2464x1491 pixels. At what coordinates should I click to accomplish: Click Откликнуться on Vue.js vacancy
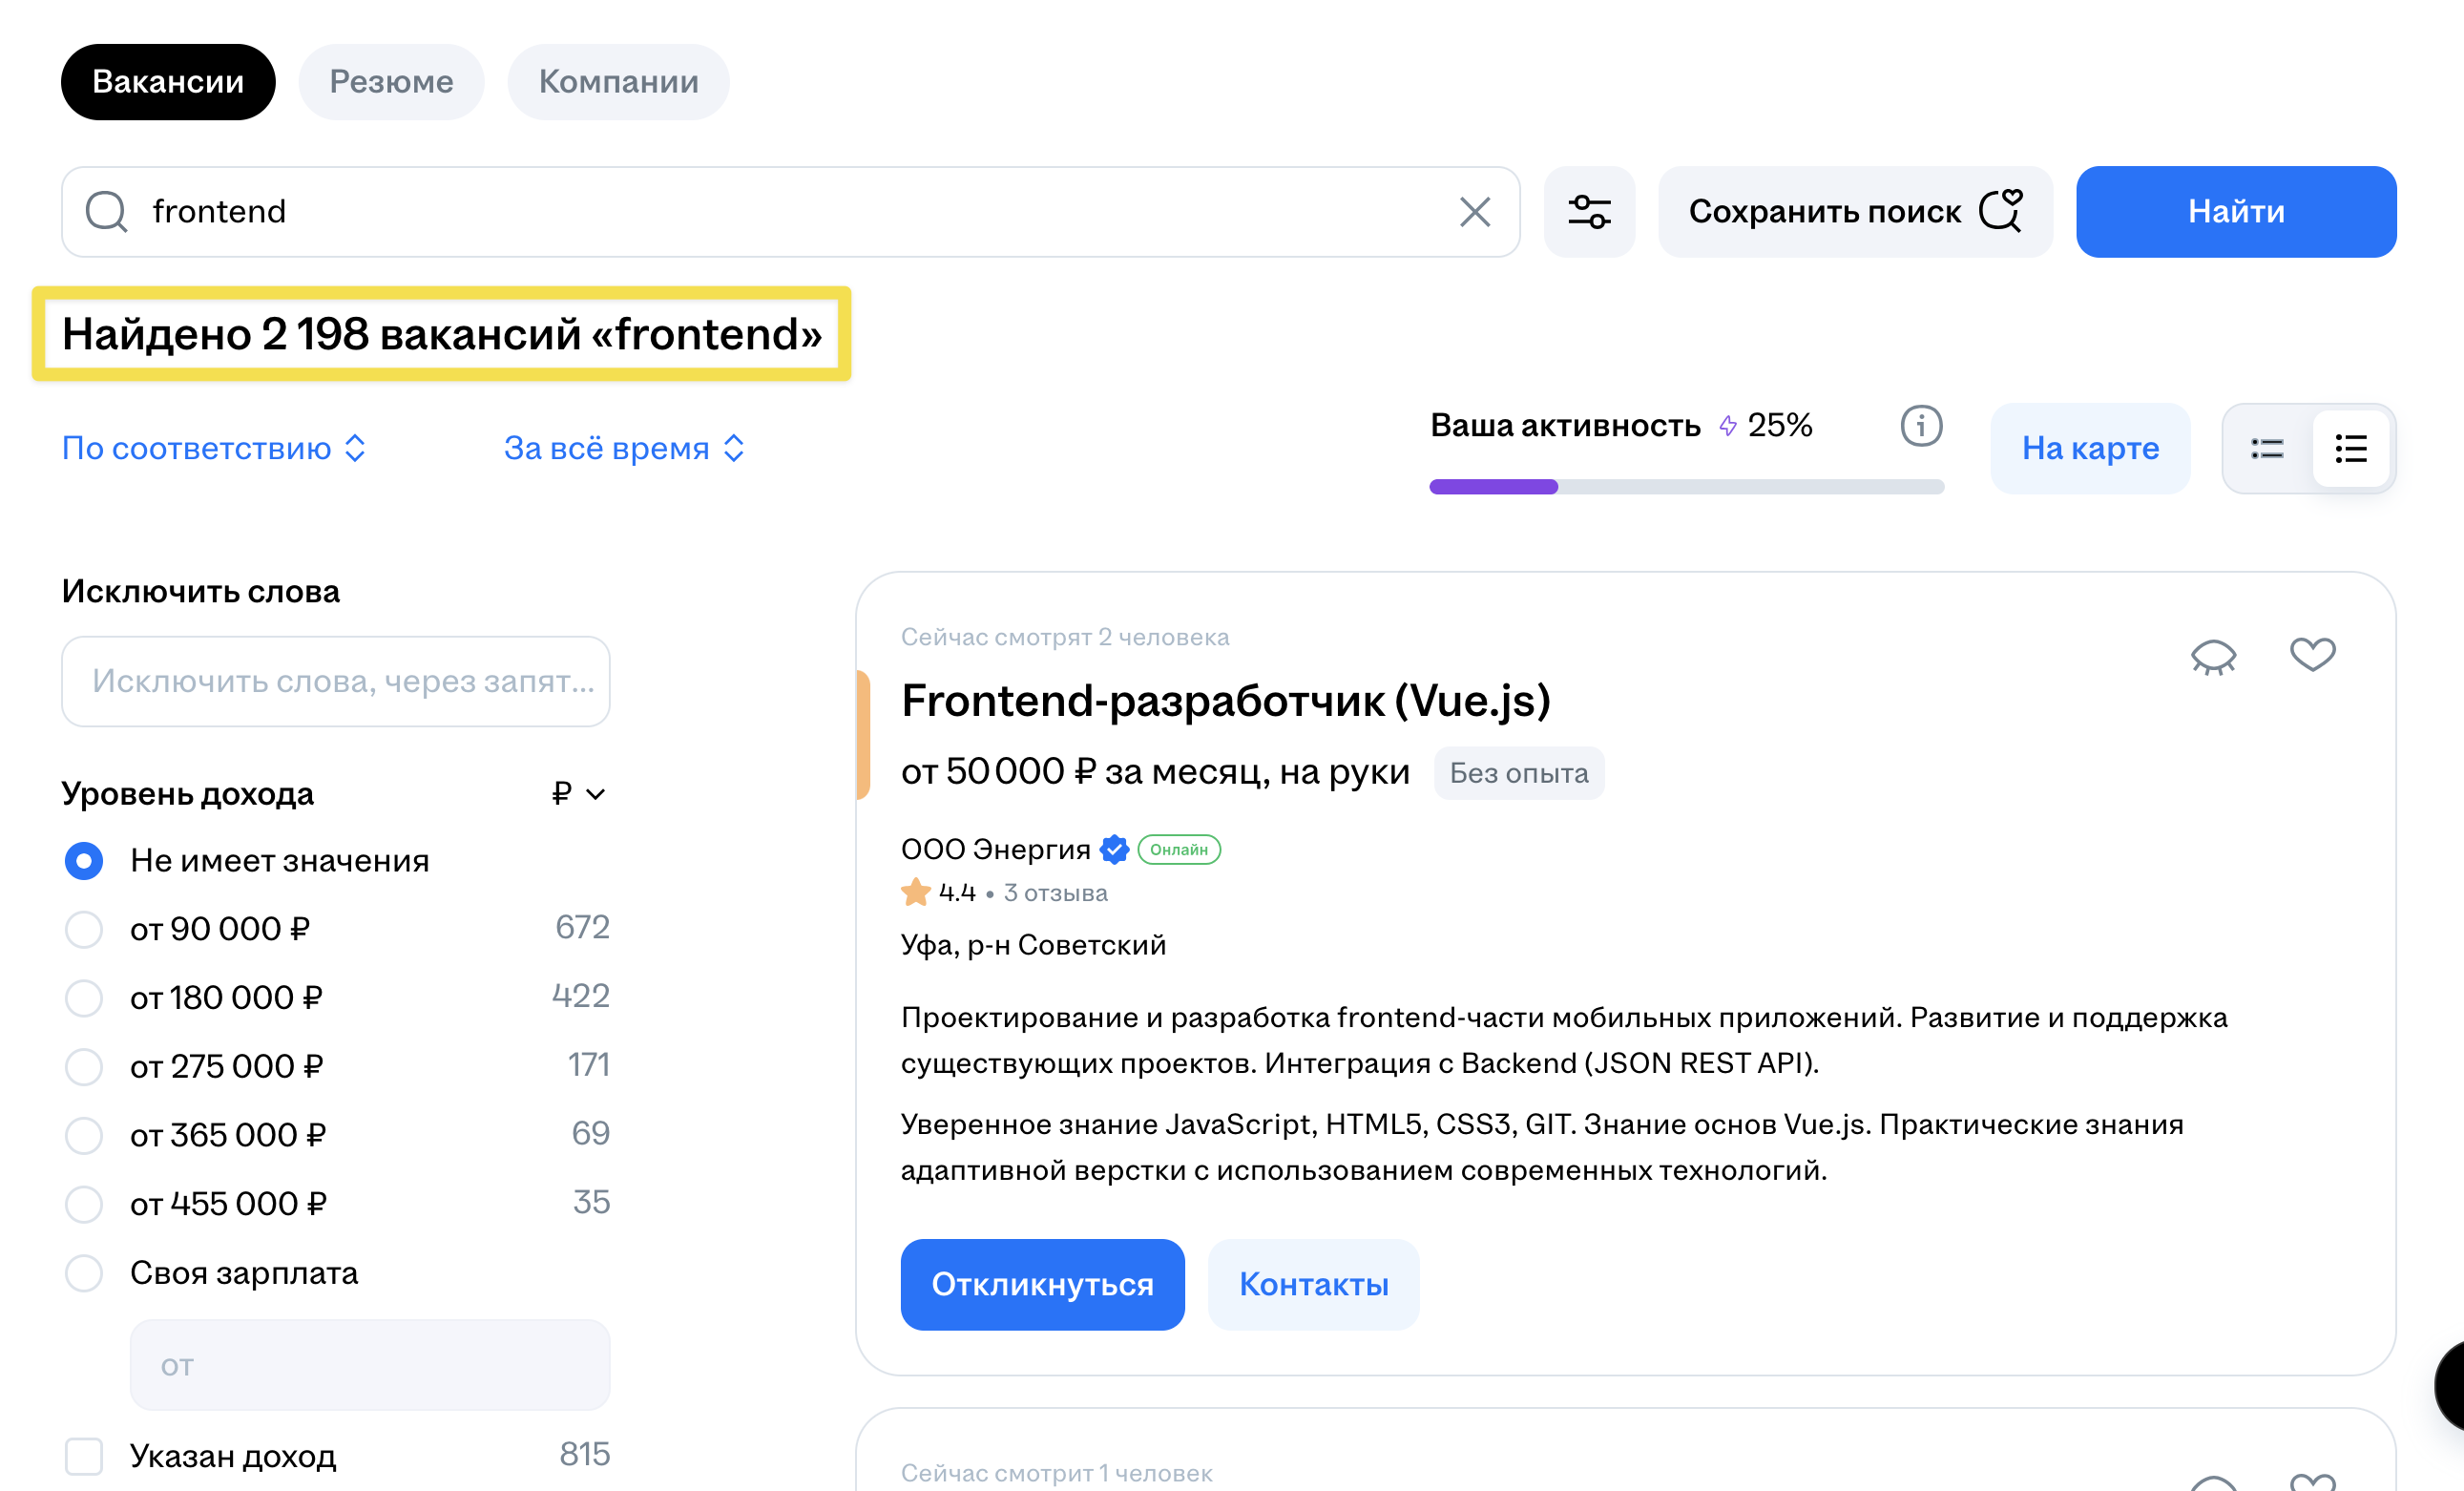(x=1042, y=1284)
